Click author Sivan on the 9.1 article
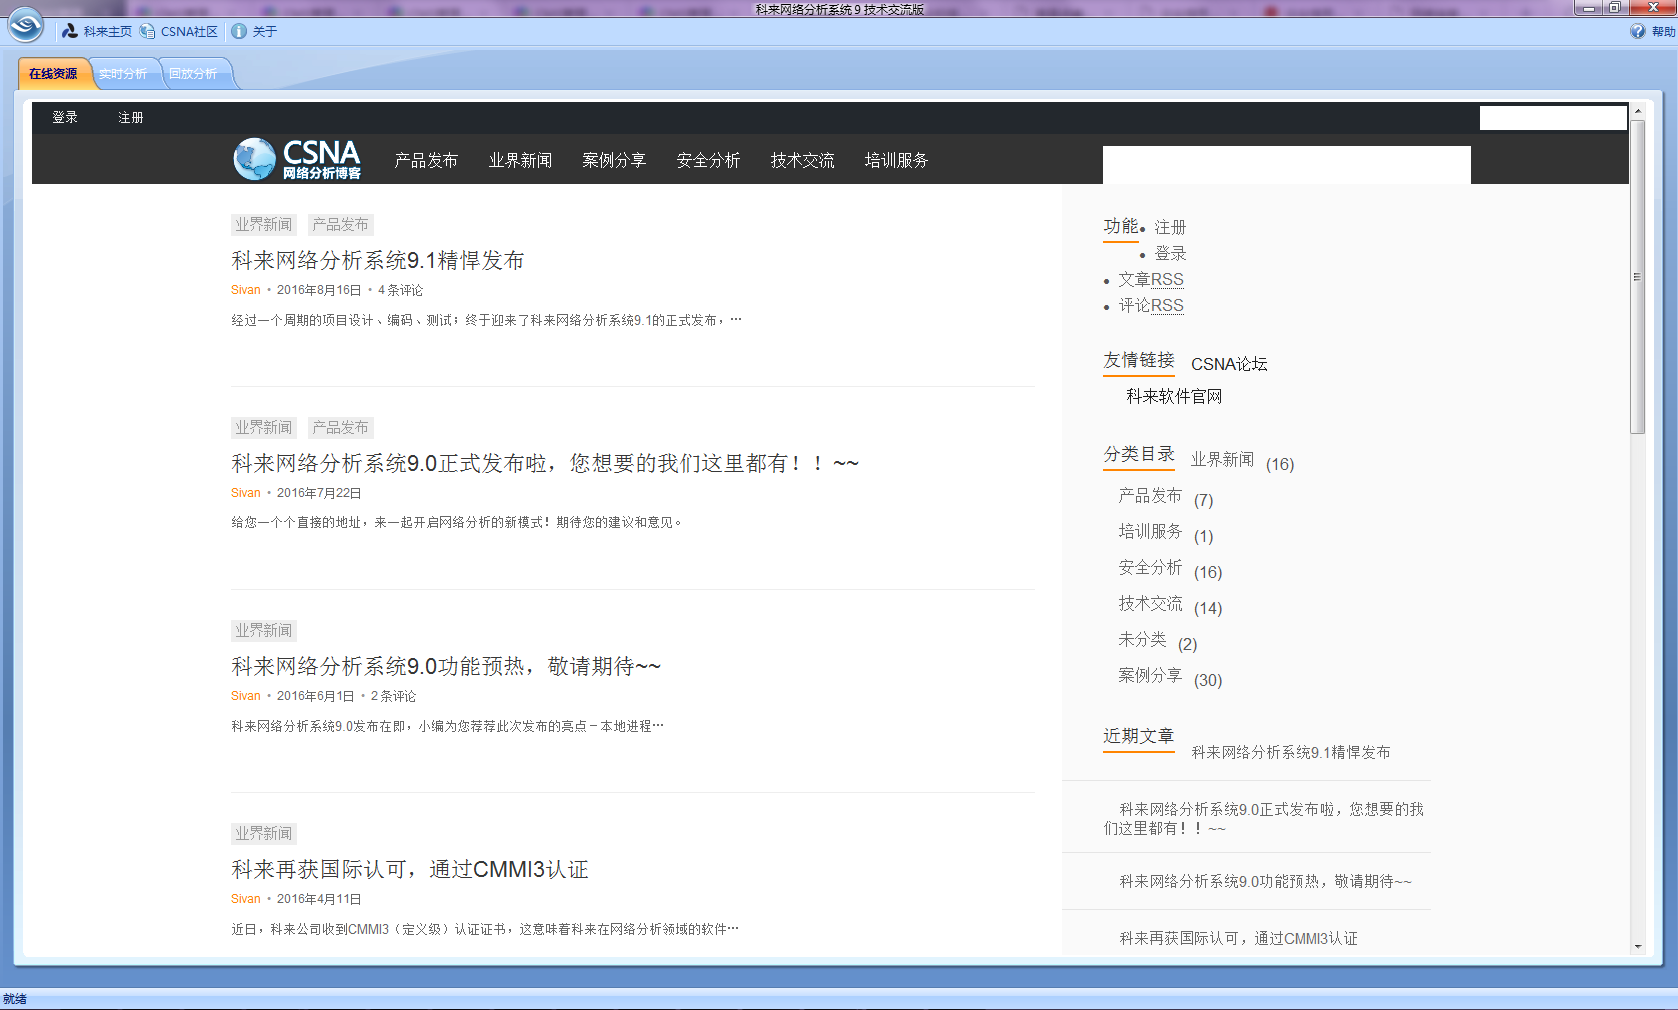Screen dimensions: 1678x1010 pos(246,290)
